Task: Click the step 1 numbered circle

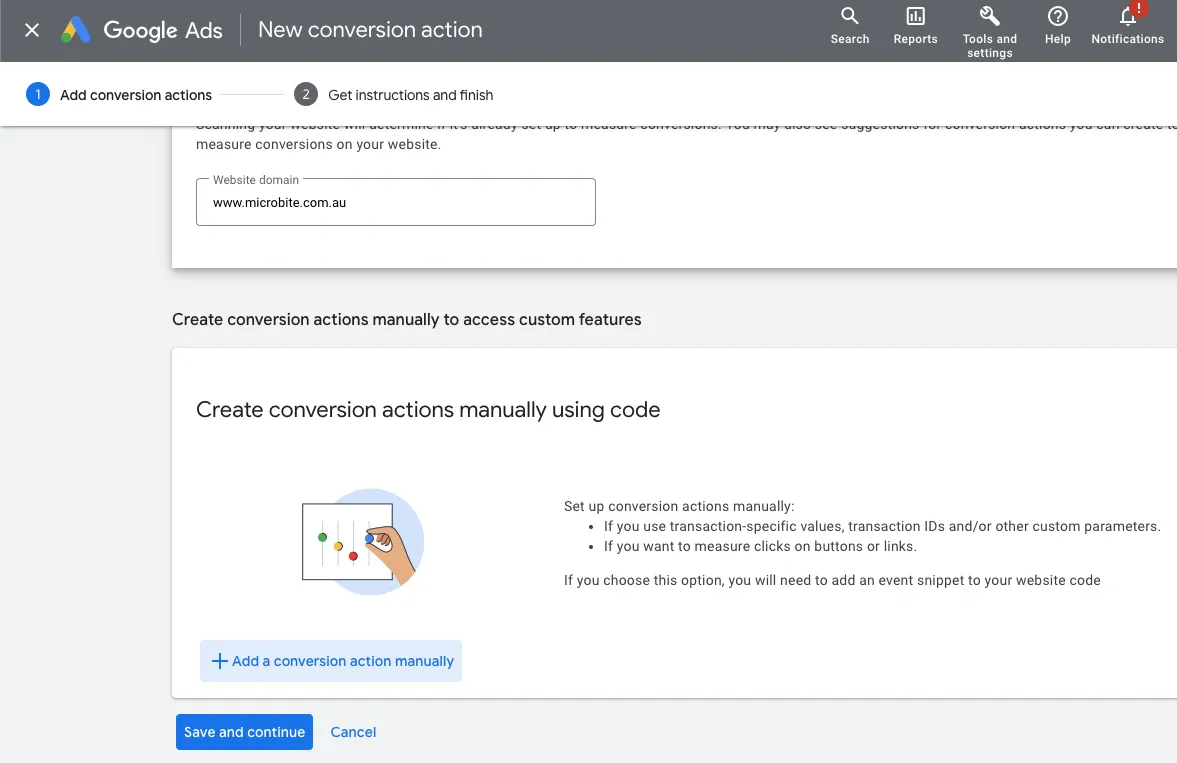Action: [37, 94]
